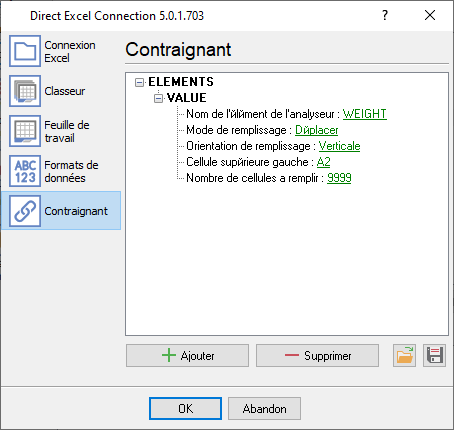Viewport: 454px width, 430px height.
Task: Load binding configuration from folder icon
Action: coord(404,356)
